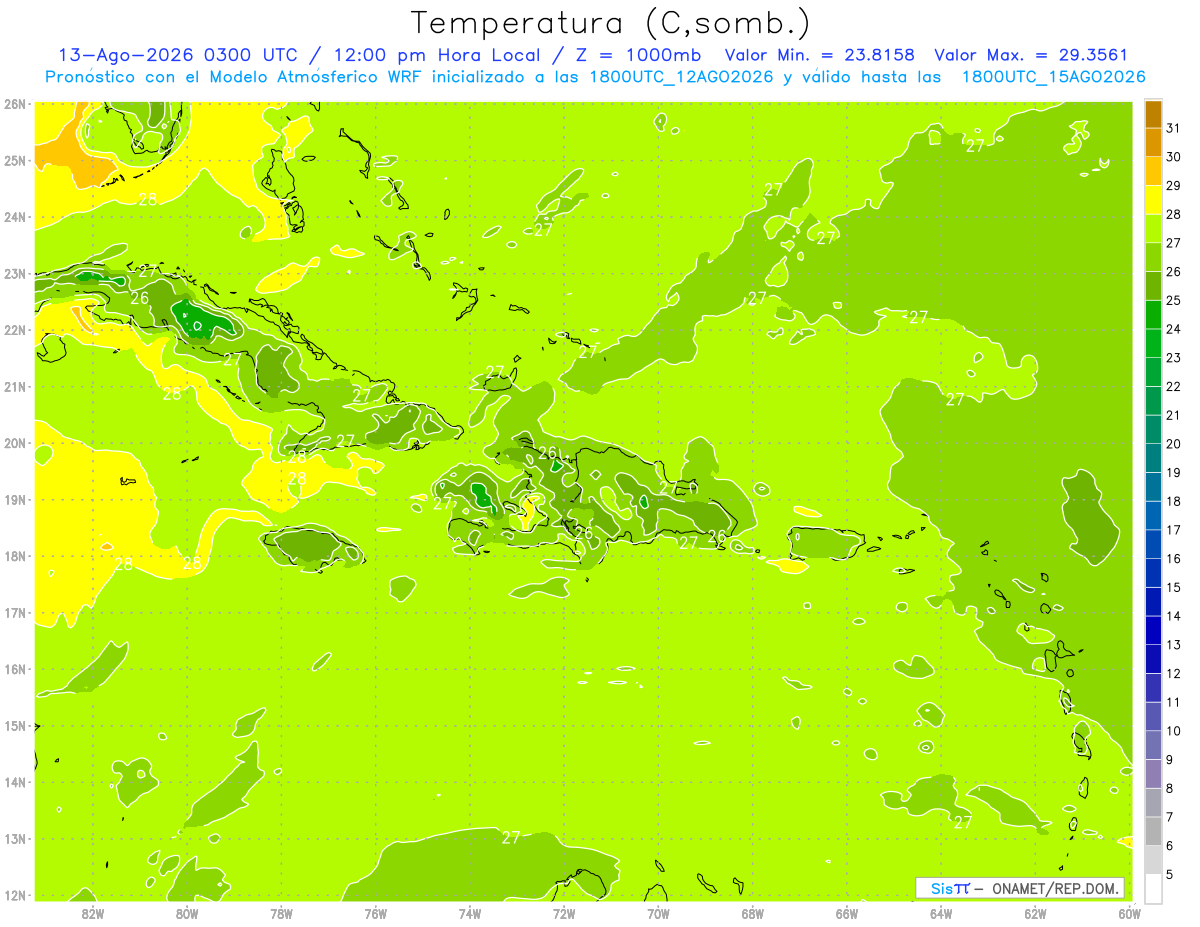1200x927 pixels.
Task: Click the longitude label "78W"
Action: click(x=281, y=914)
